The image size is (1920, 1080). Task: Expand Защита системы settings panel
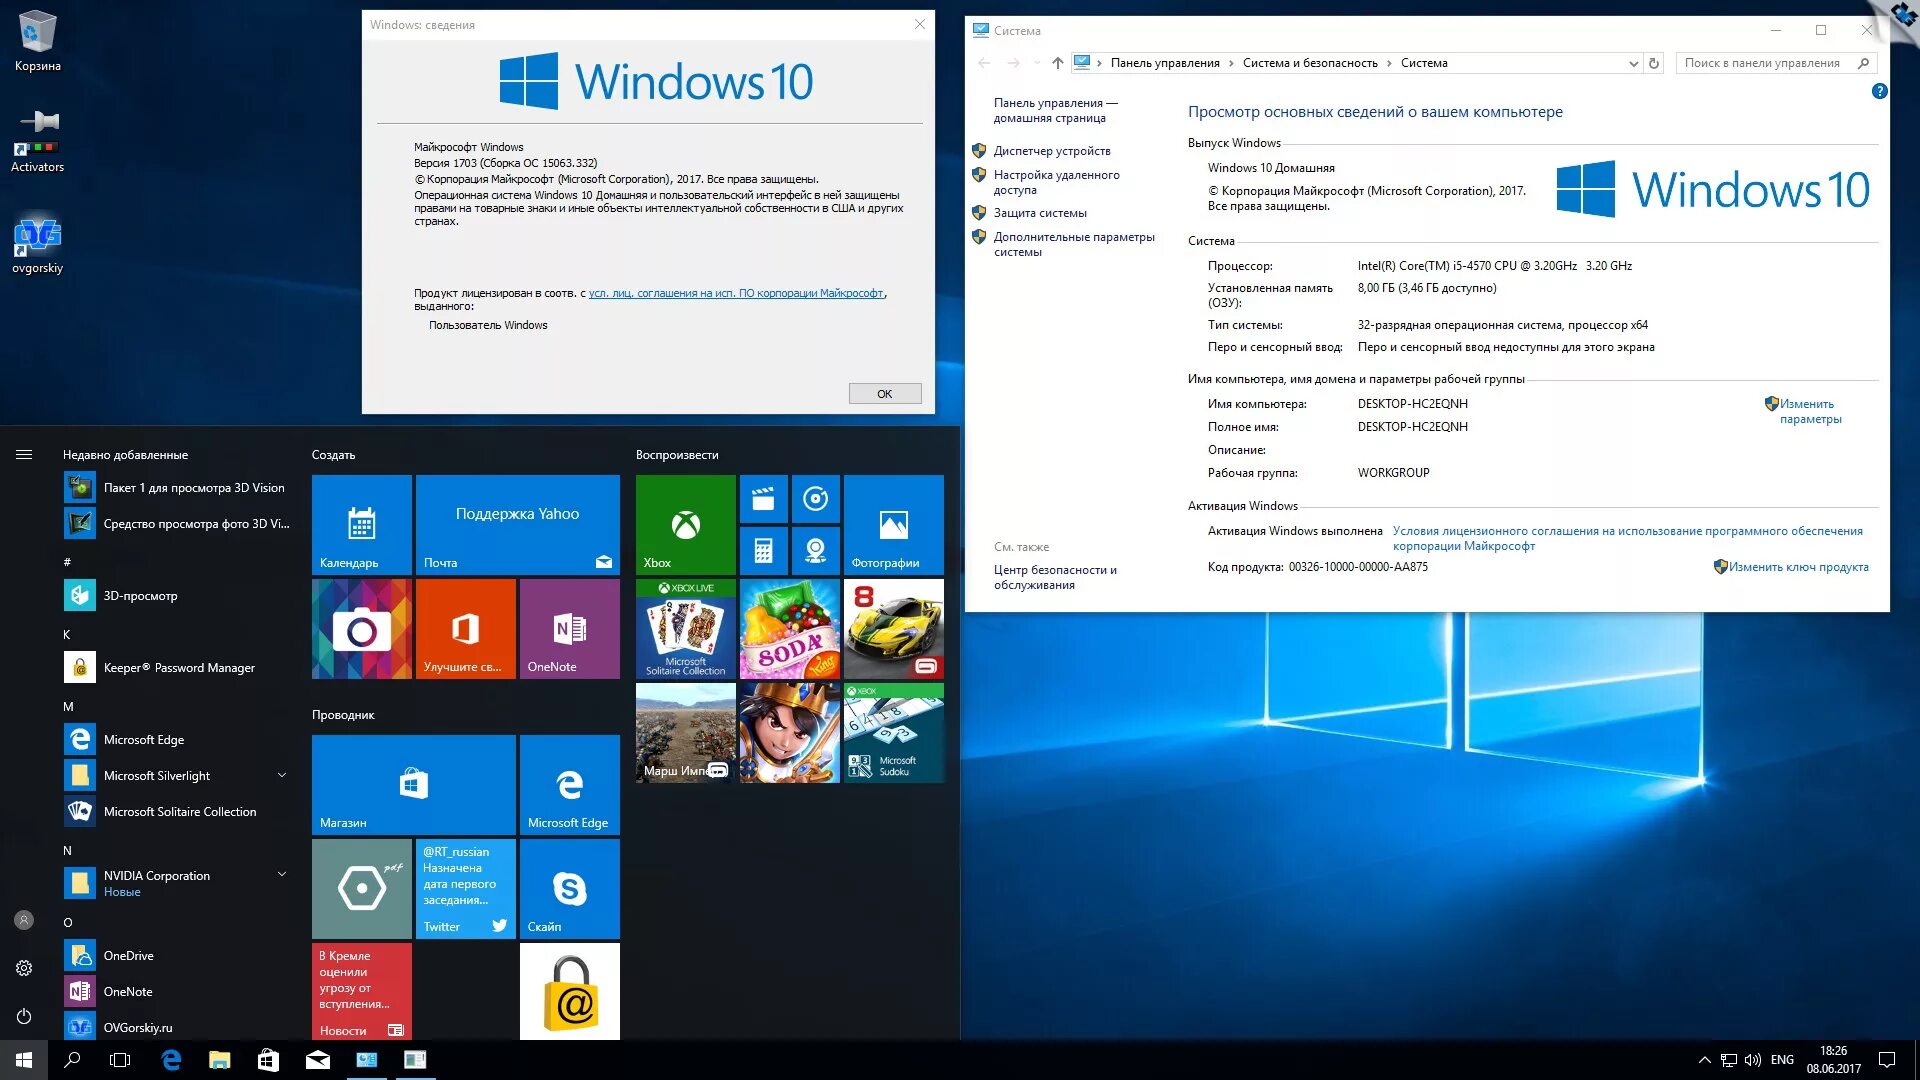point(1040,212)
